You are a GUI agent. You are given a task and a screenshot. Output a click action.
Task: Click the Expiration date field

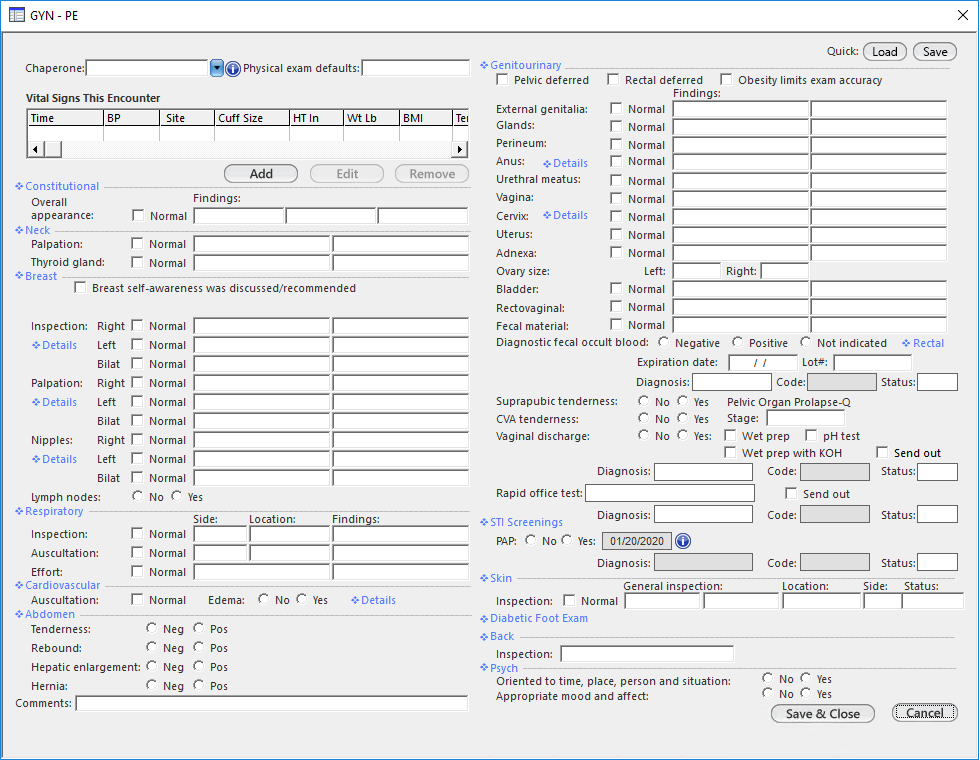click(763, 362)
